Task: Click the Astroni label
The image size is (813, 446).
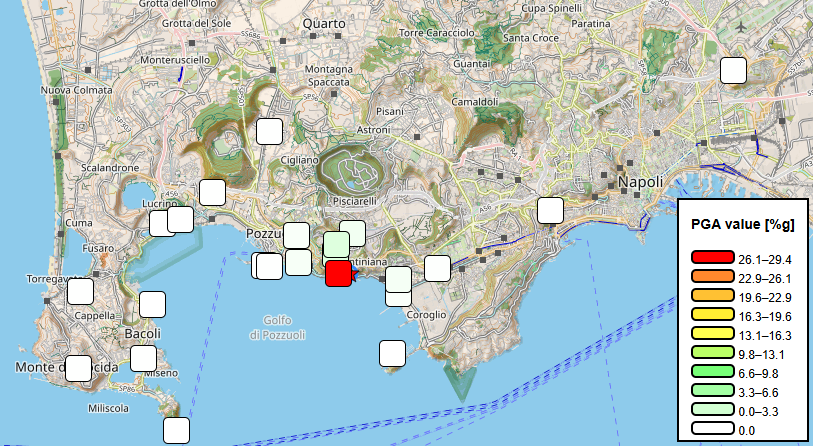Action: click(x=373, y=130)
